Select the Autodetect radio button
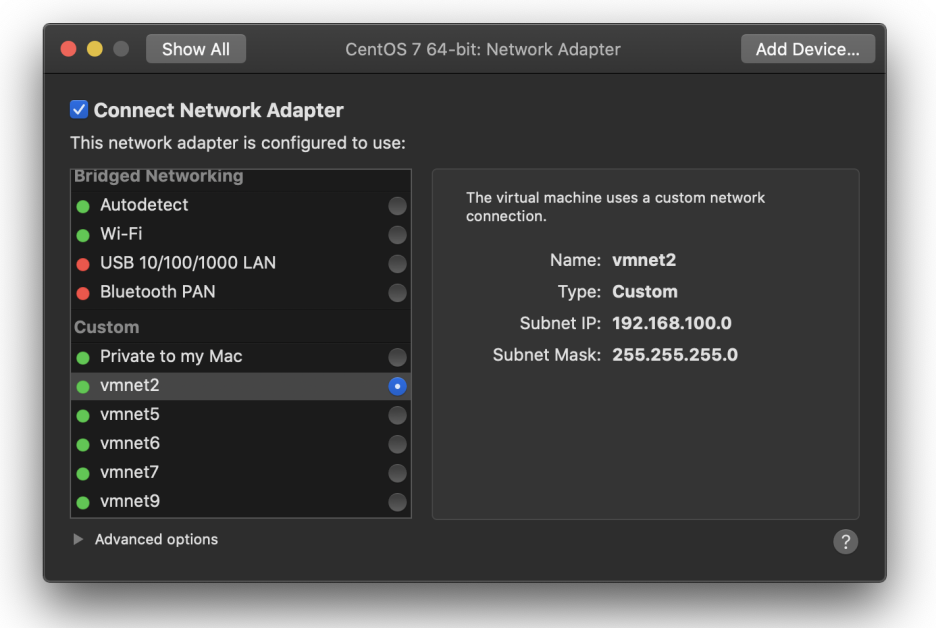 [397, 206]
